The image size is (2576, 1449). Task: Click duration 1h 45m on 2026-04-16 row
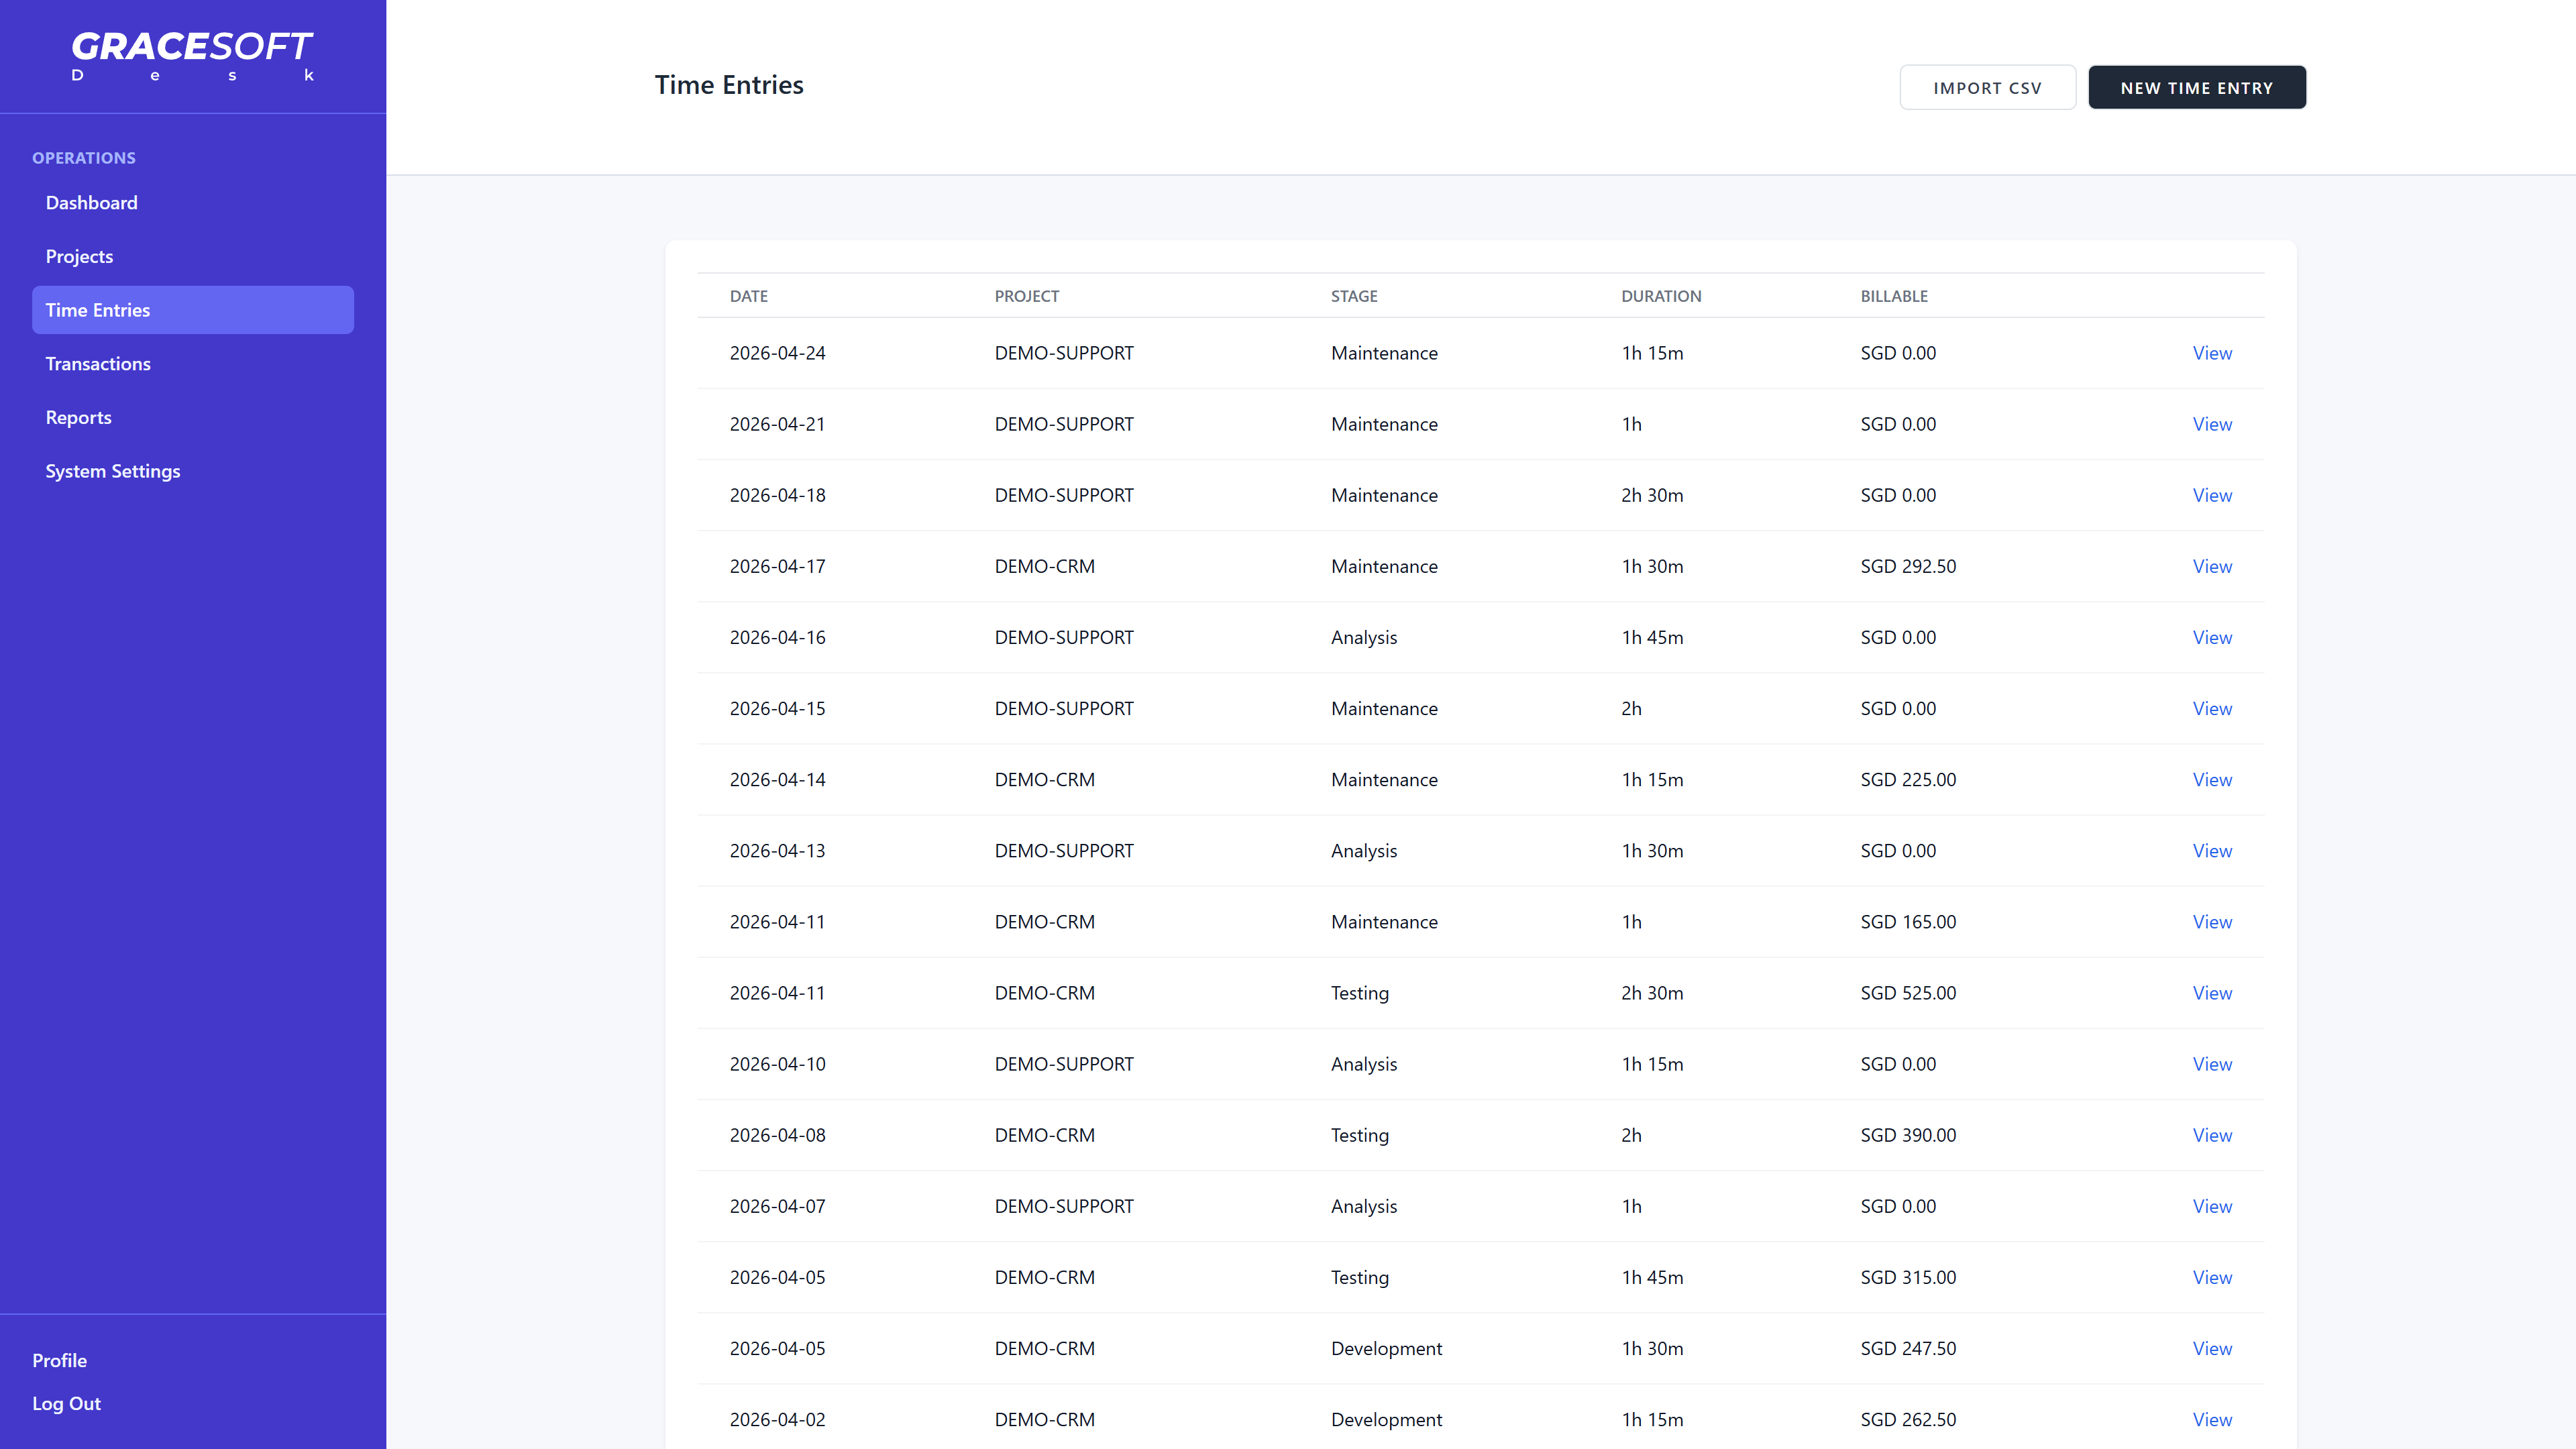click(x=1652, y=637)
